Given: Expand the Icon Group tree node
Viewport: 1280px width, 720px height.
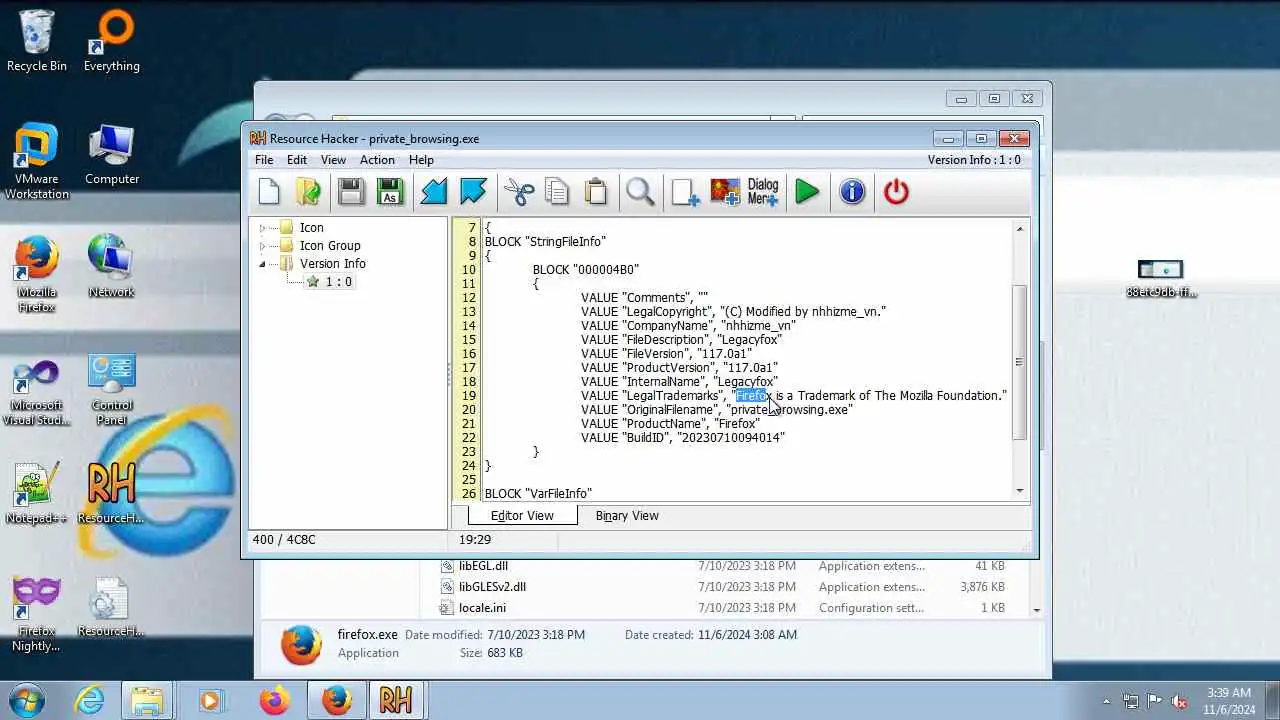Looking at the screenshot, I should pyautogui.click(x=262, y=246).
